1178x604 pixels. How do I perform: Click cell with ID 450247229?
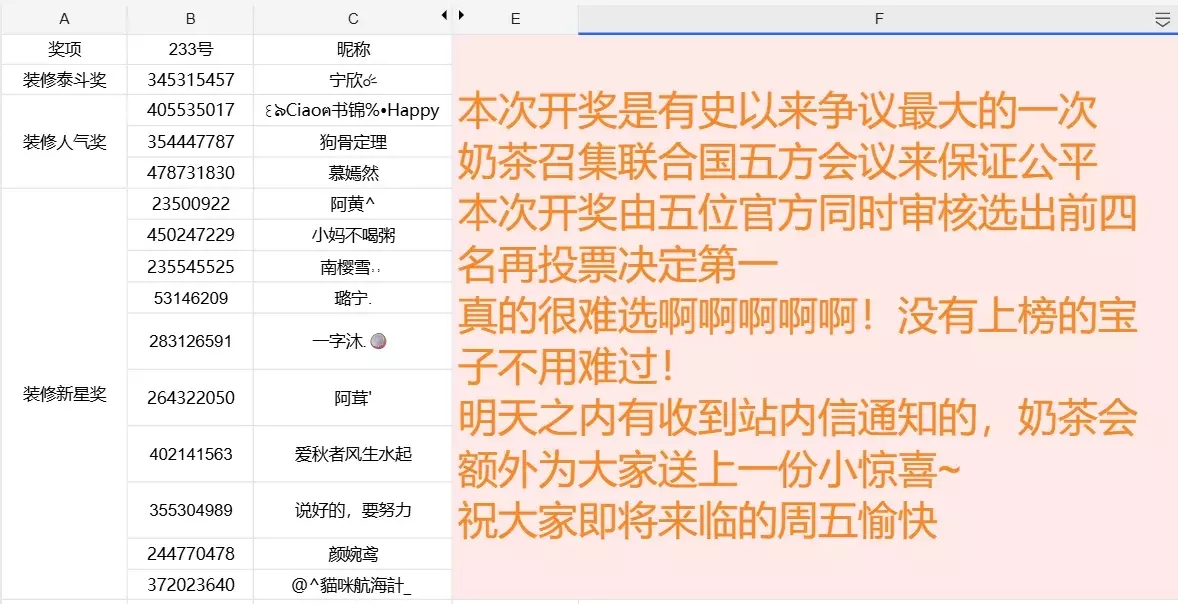[190, 235]
